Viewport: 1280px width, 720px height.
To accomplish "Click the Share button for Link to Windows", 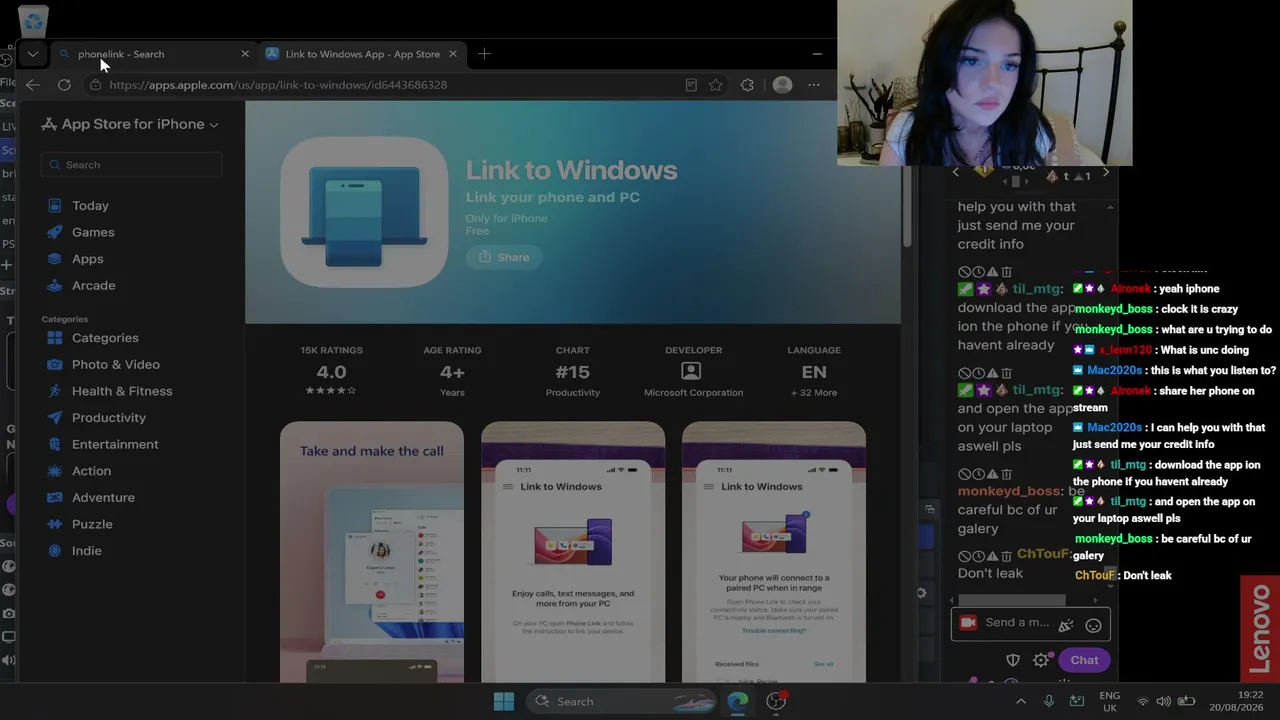I will pos(504,257).
